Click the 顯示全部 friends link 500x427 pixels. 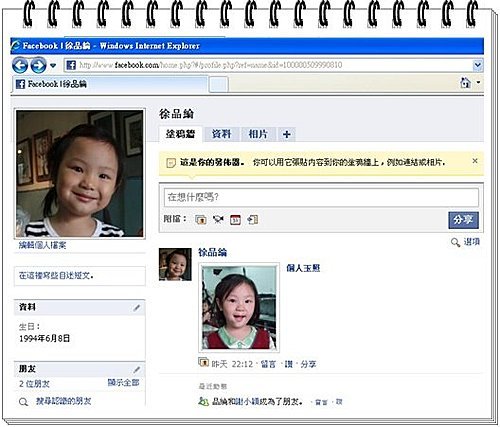tap(123, 382)
